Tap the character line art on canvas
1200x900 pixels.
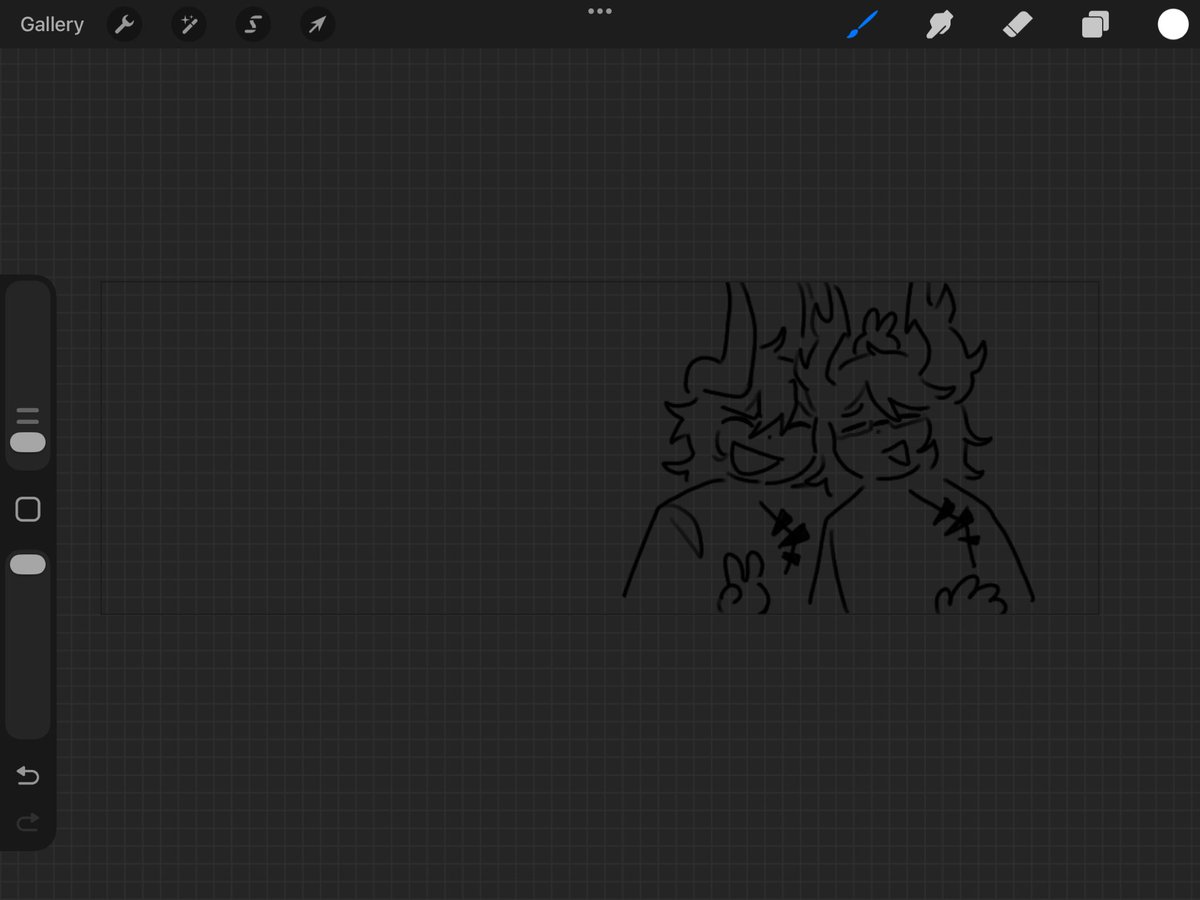828,448
